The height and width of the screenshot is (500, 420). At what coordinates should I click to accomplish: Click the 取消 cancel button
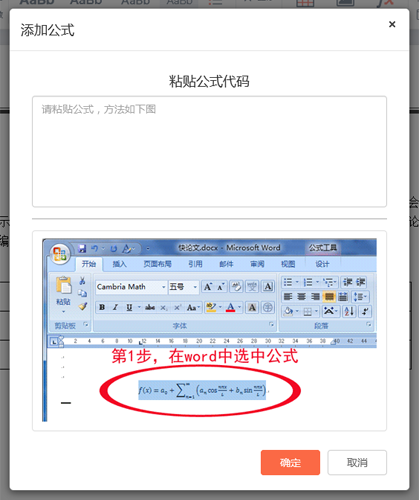357,462
